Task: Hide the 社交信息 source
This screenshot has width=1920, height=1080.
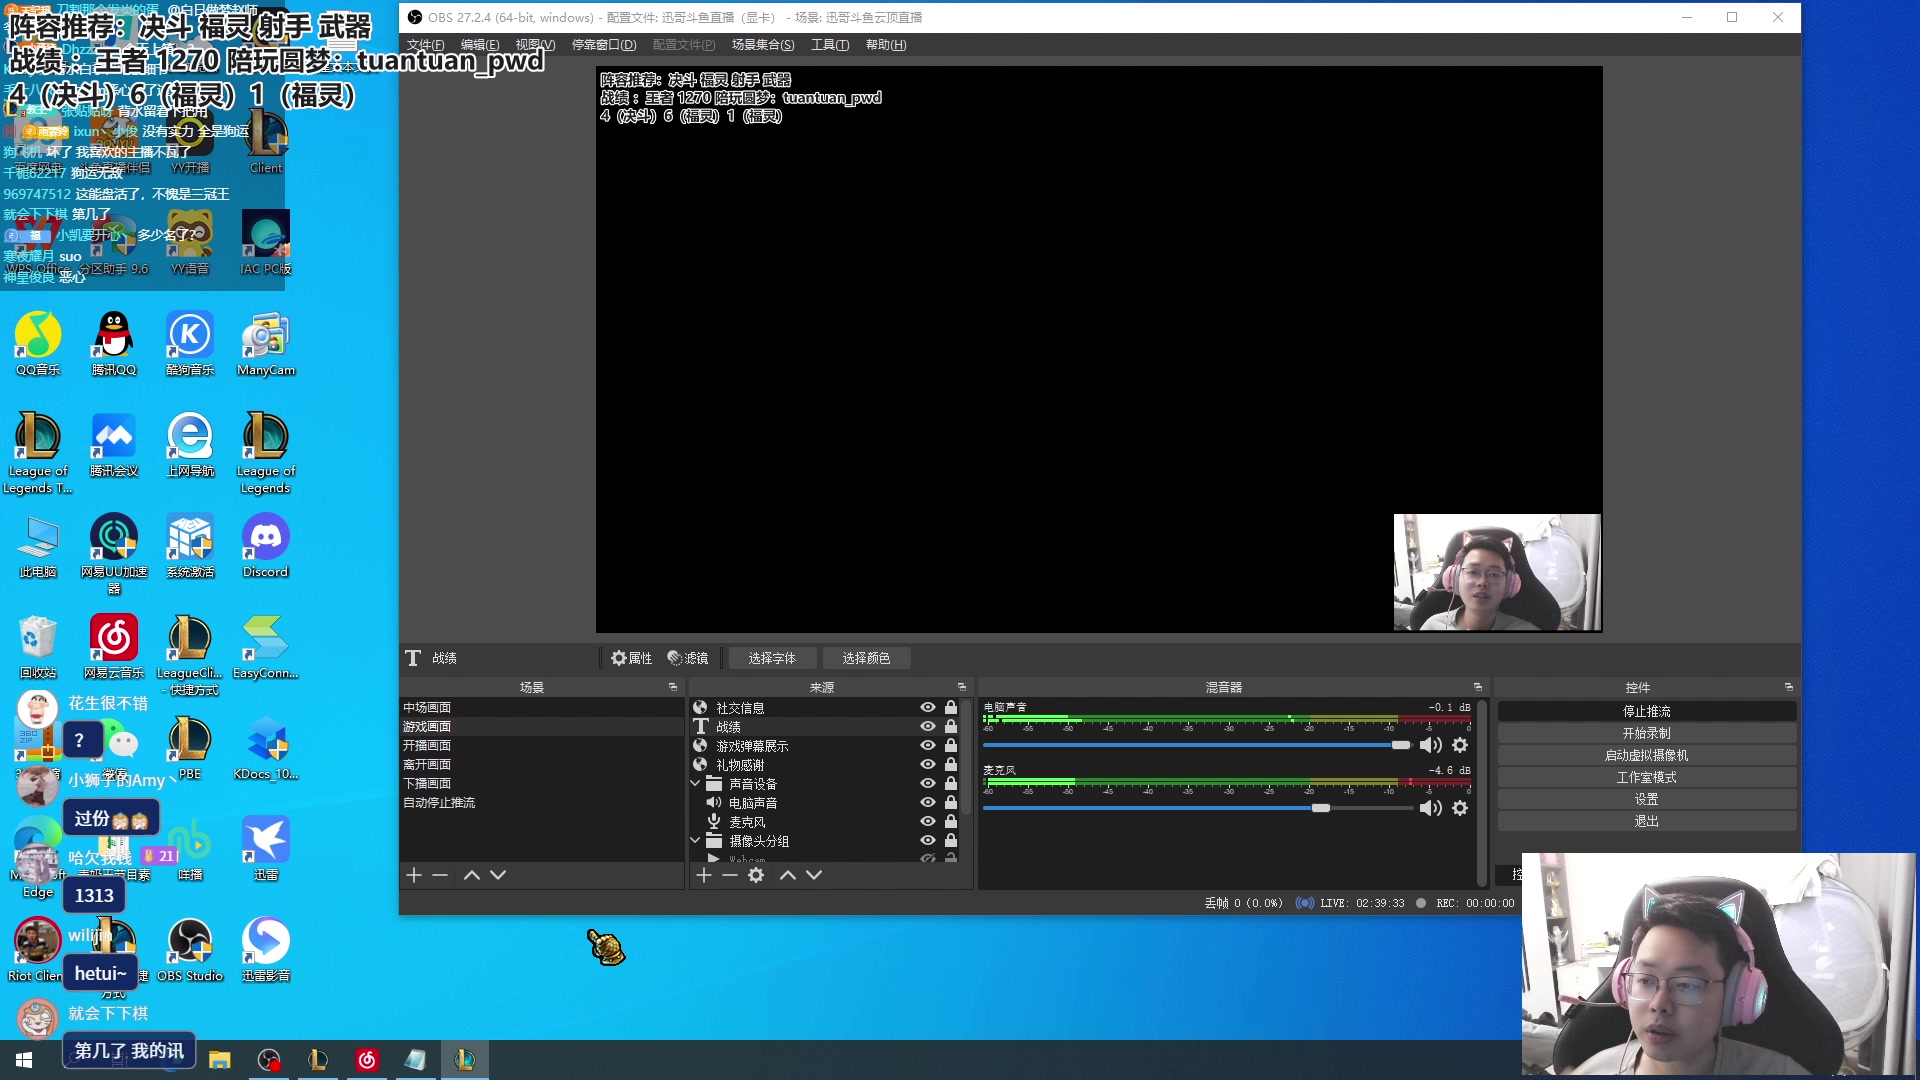Action: coord(928,708)
